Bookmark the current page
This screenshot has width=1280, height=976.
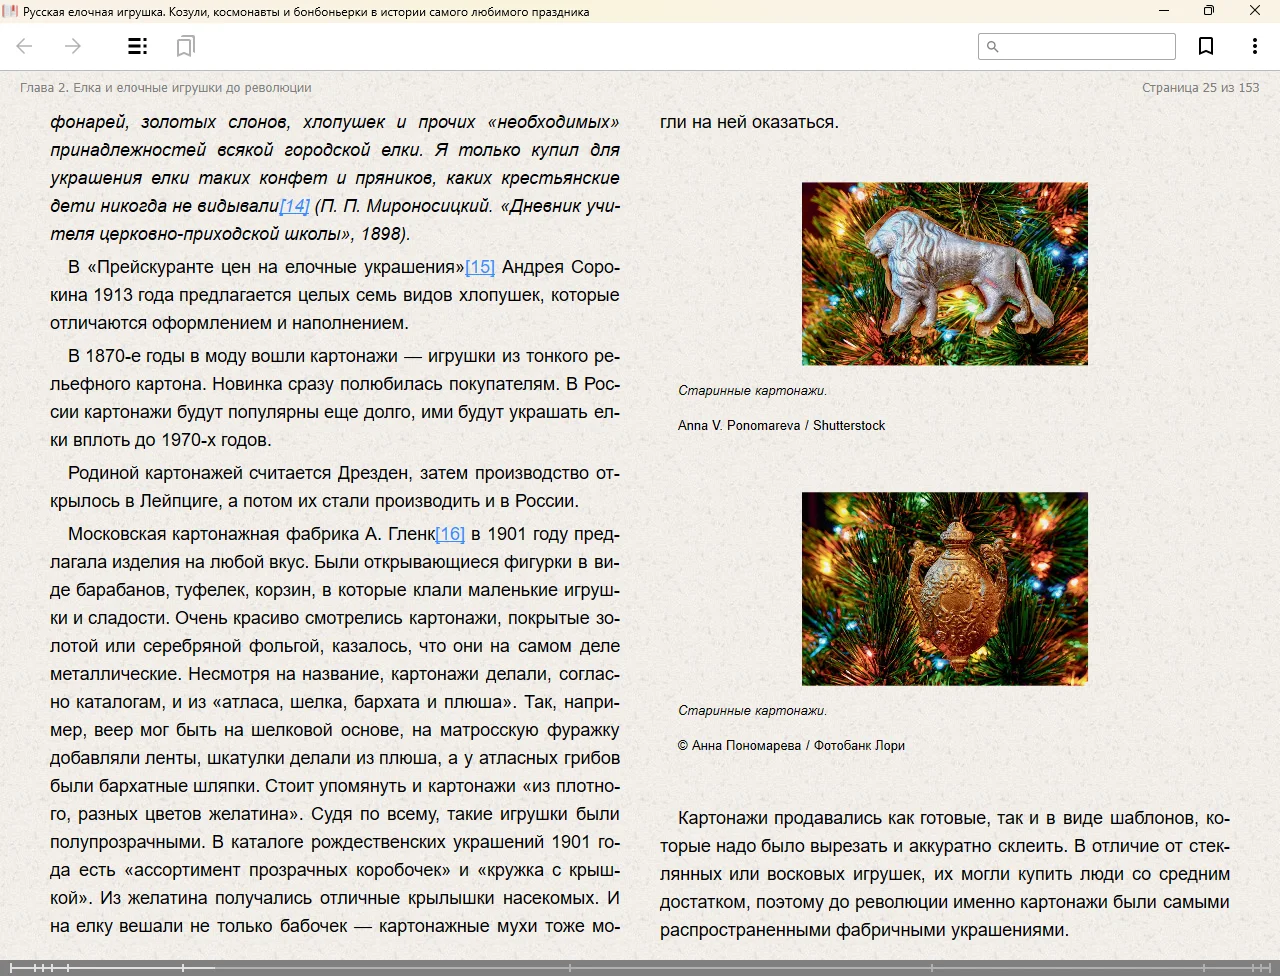tap(1206, 46)
